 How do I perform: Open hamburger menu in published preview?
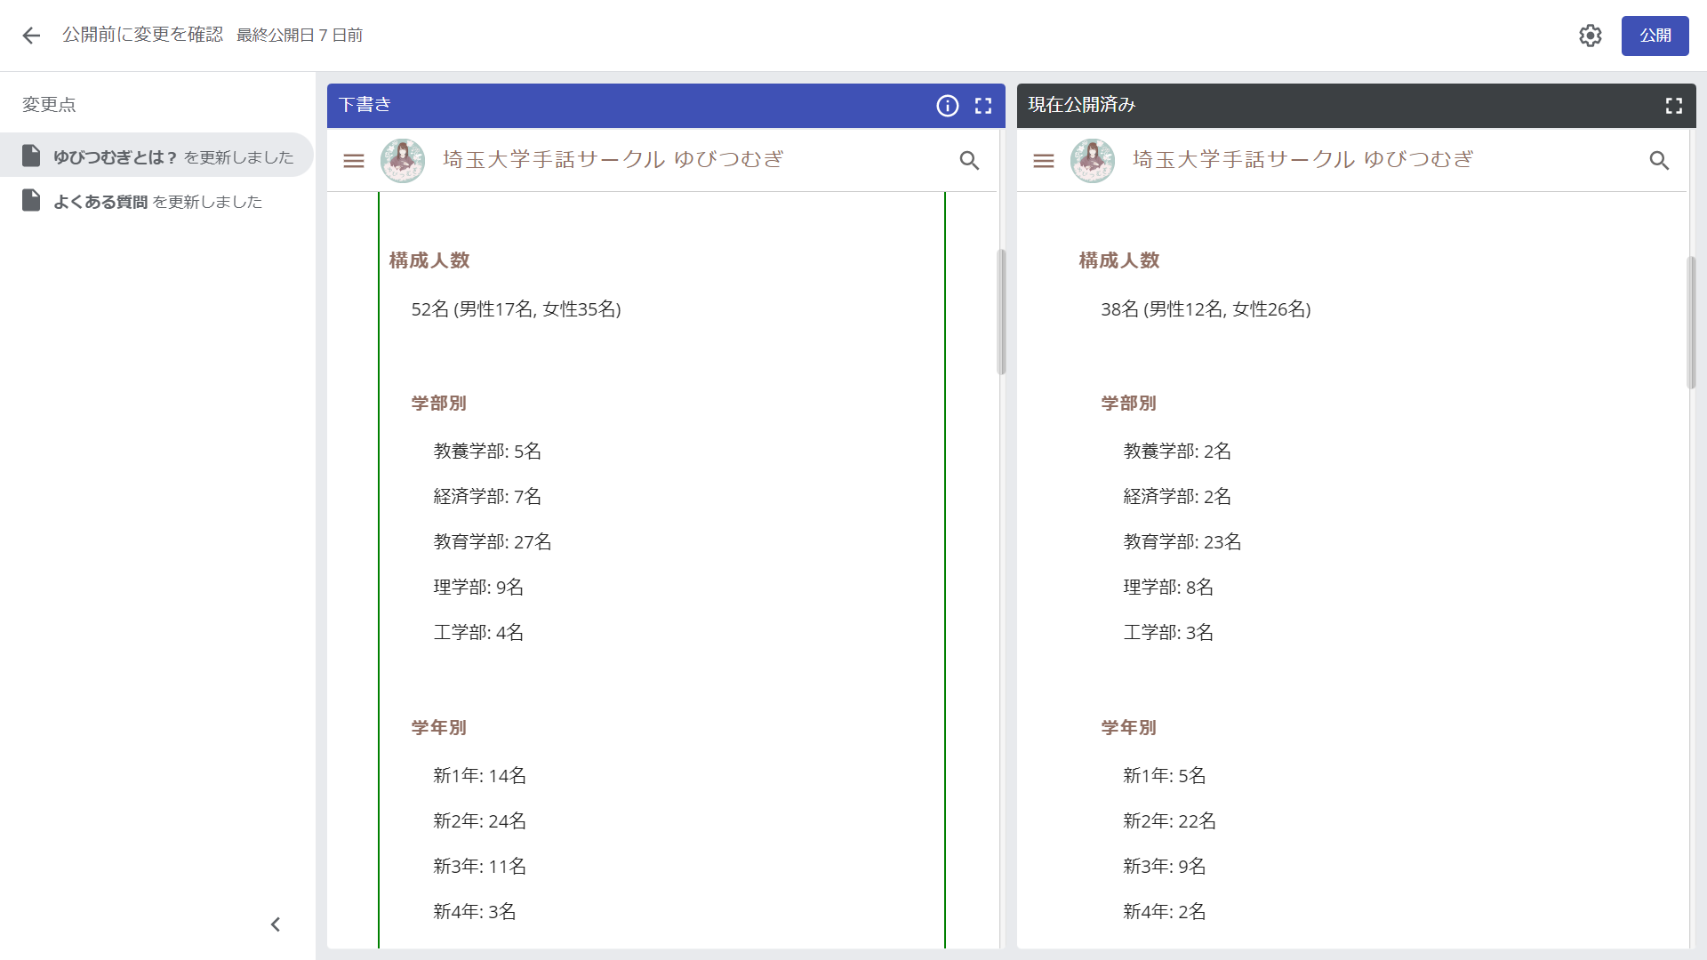point(1043,161)
